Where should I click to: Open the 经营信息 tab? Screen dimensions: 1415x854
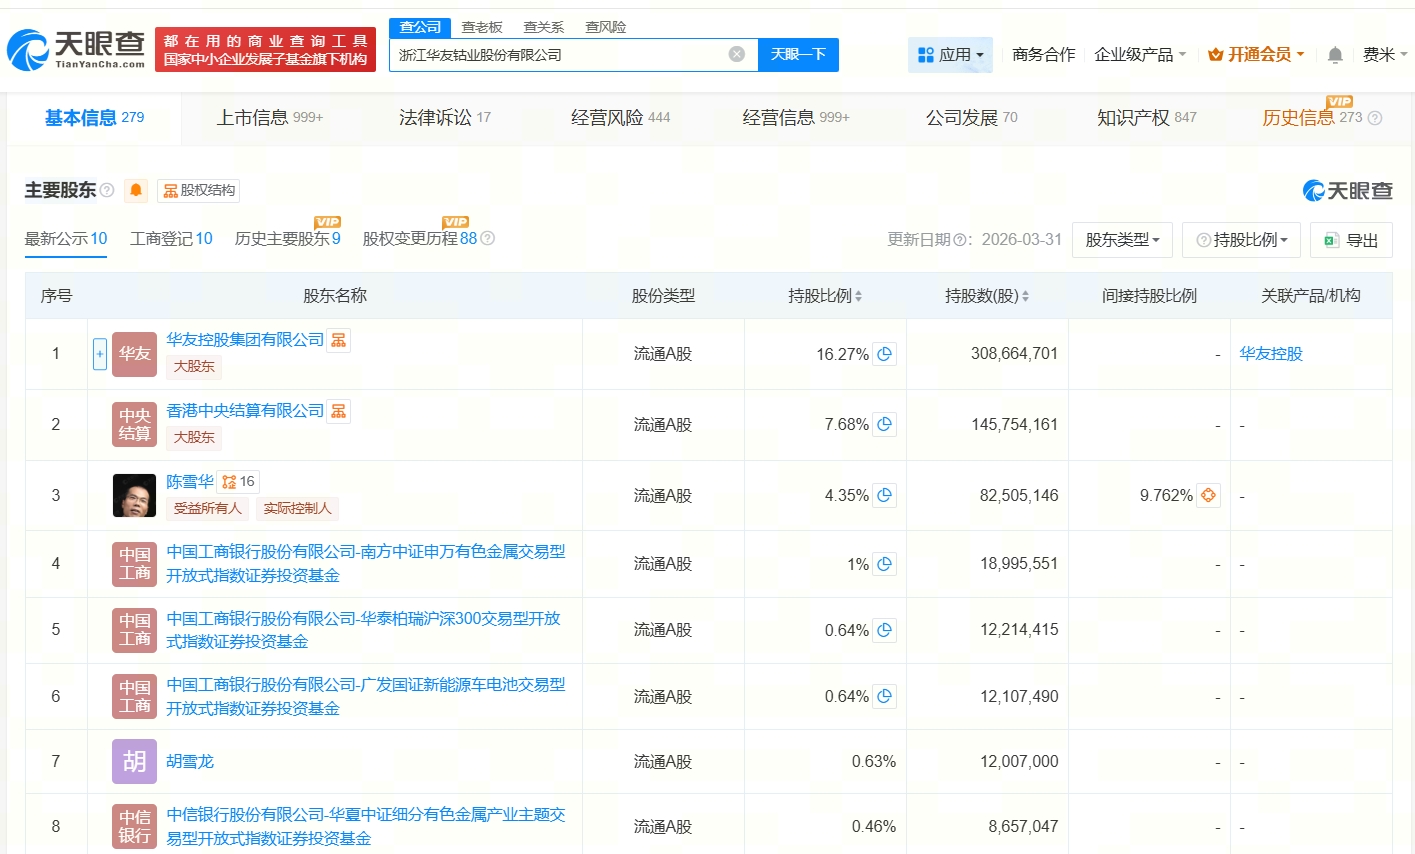click(796, 118)
